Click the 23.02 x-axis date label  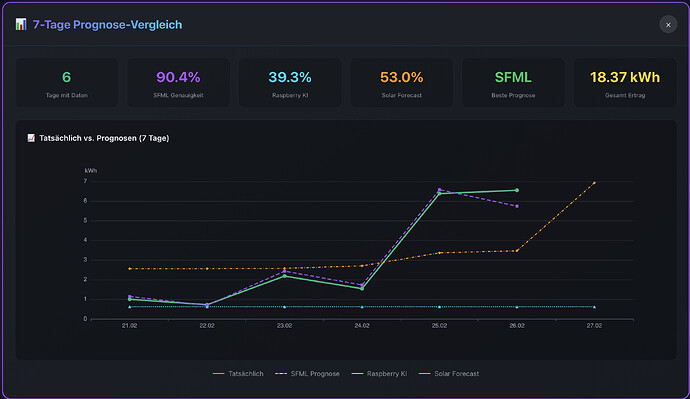[x=284, y=326]
